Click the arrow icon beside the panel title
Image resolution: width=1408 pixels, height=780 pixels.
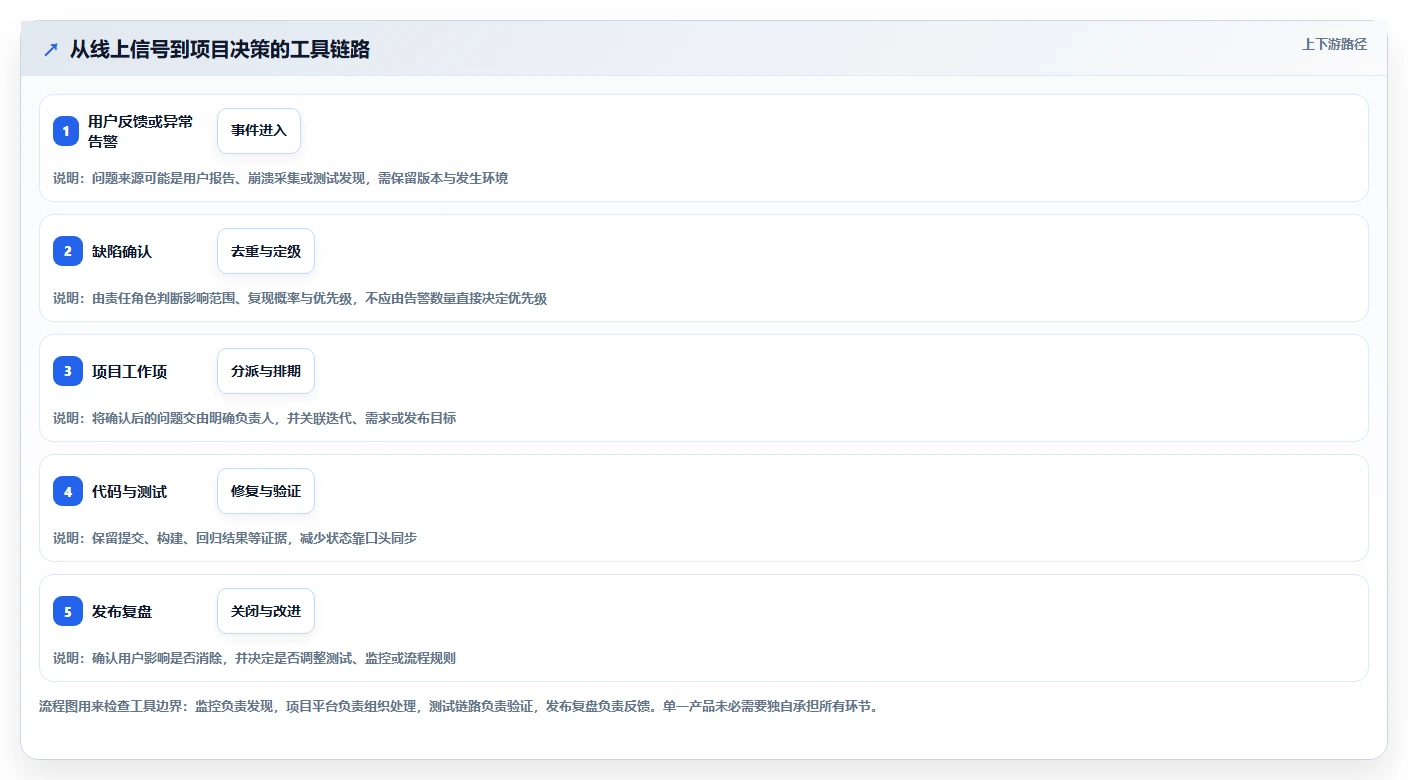pyautogui.click(x=51, y=49)
